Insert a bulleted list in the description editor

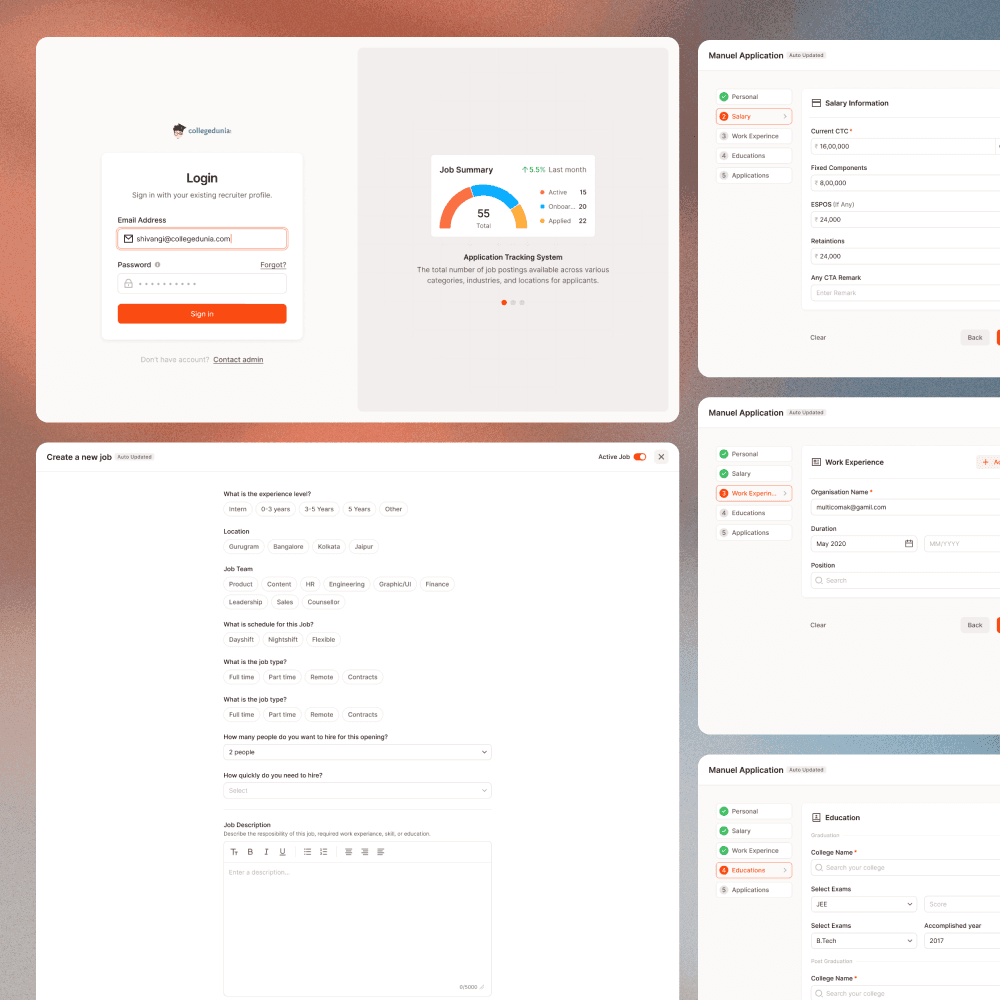307,852
